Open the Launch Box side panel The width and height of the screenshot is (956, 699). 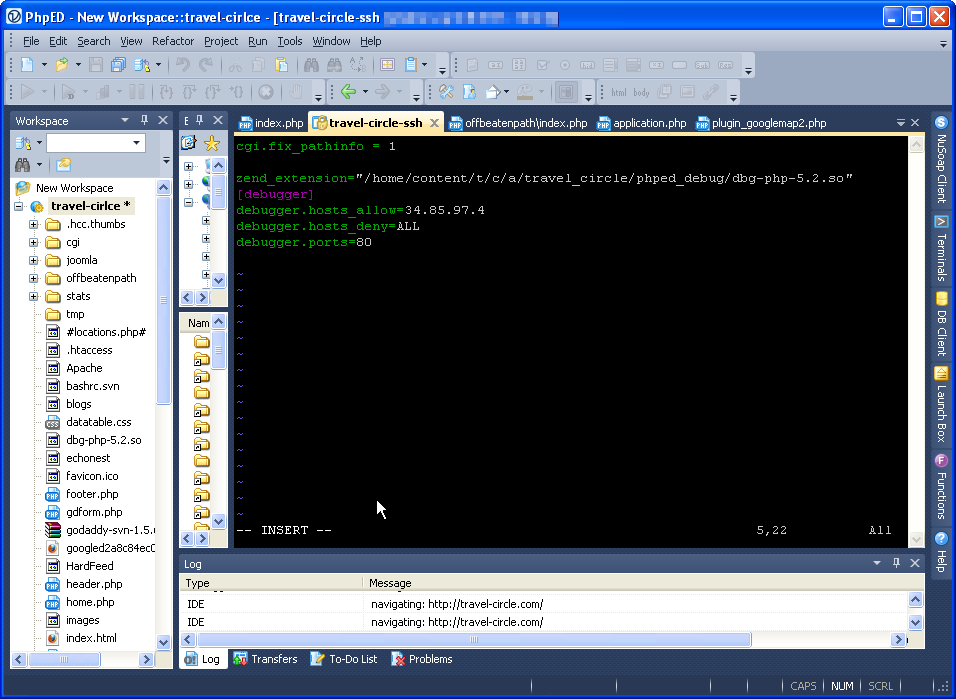[x=941, y=405]
